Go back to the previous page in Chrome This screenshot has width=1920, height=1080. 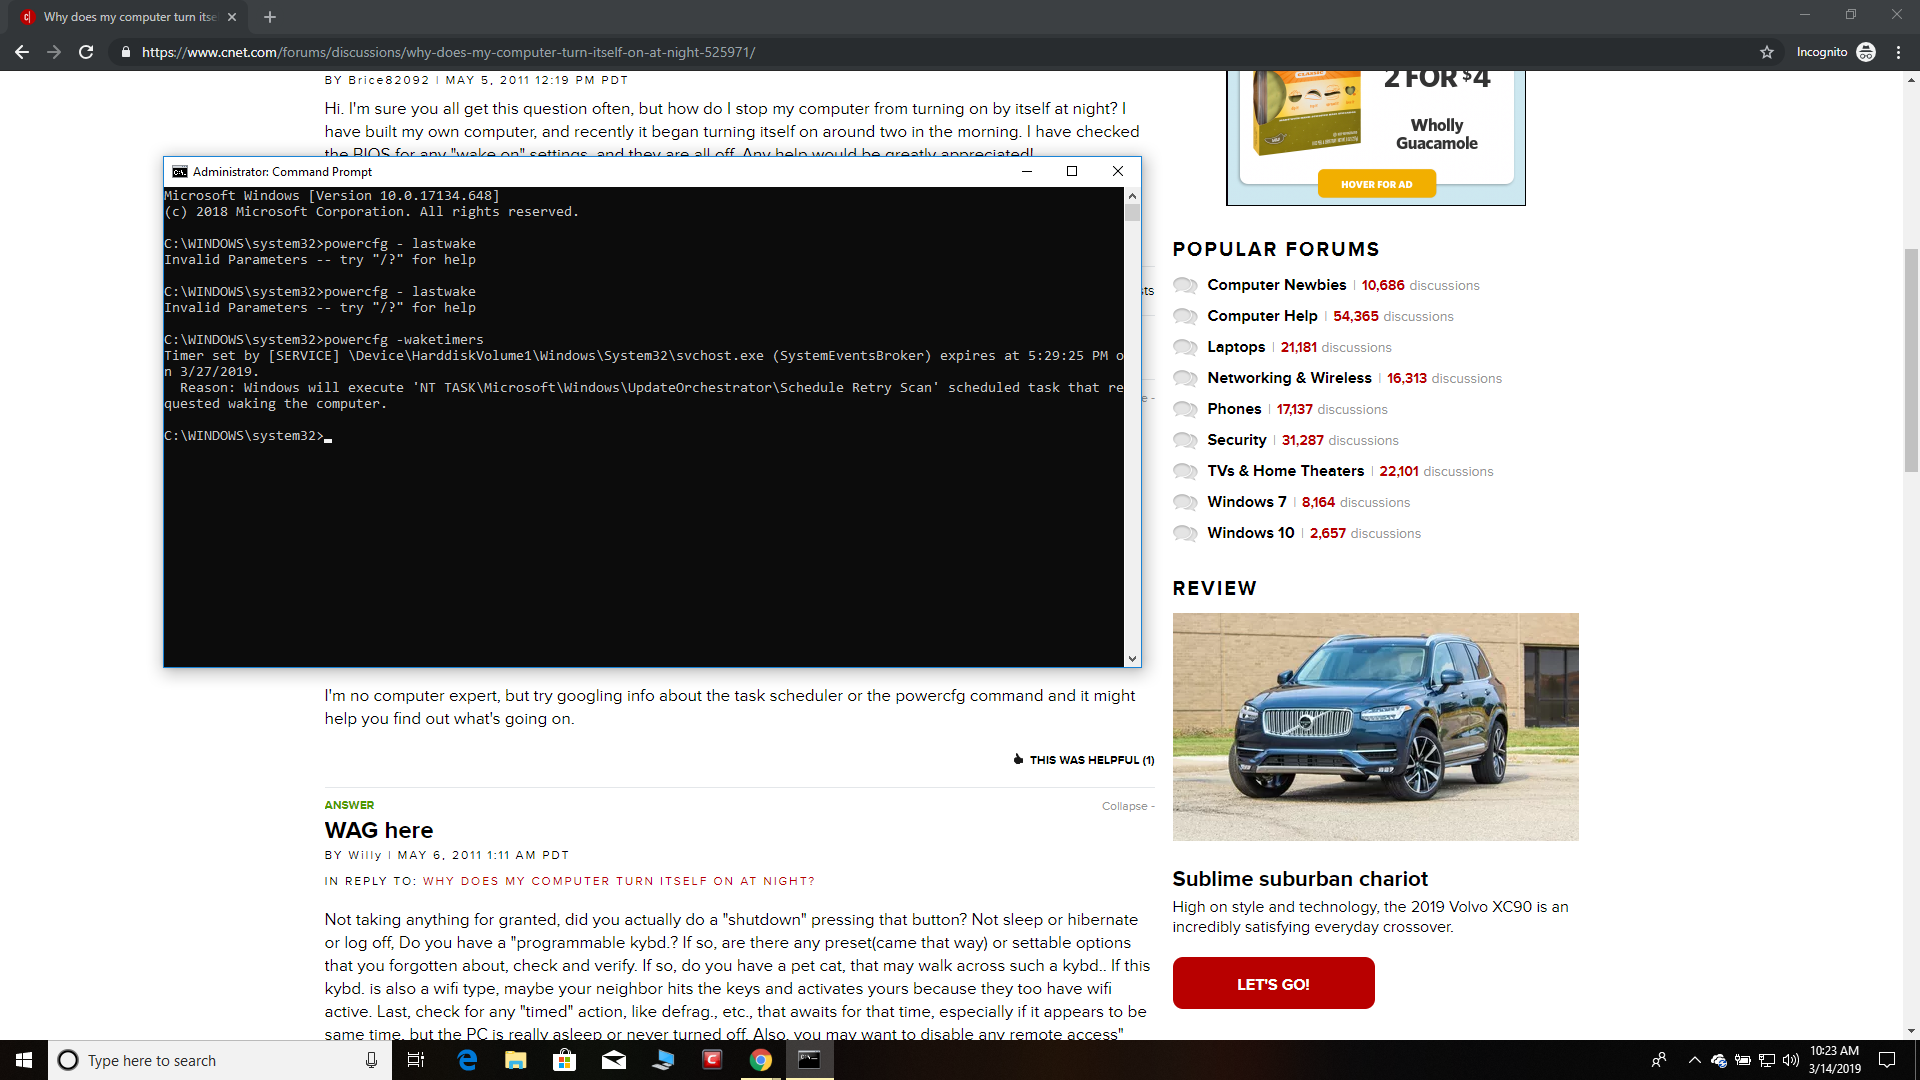(22, 52)
